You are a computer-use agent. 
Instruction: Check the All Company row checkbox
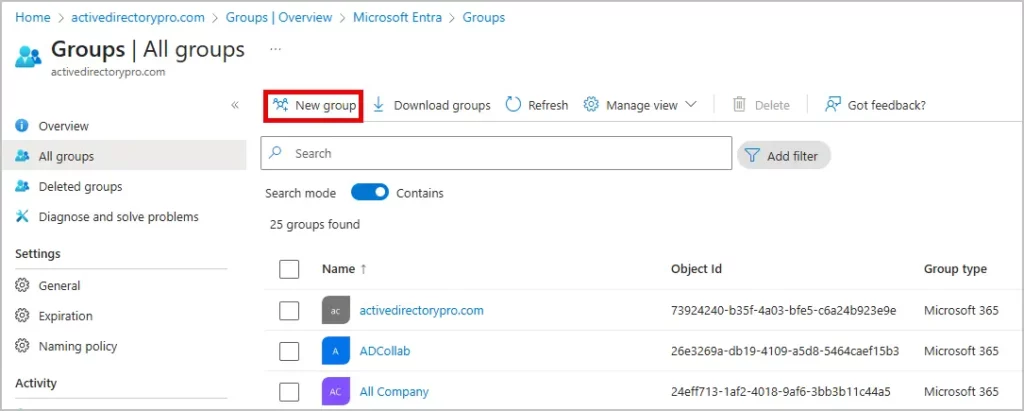[289, 392]
